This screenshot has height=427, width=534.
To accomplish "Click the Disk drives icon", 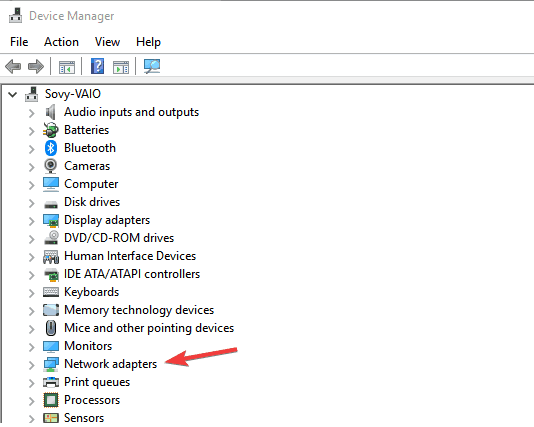I will coord(51,204).
